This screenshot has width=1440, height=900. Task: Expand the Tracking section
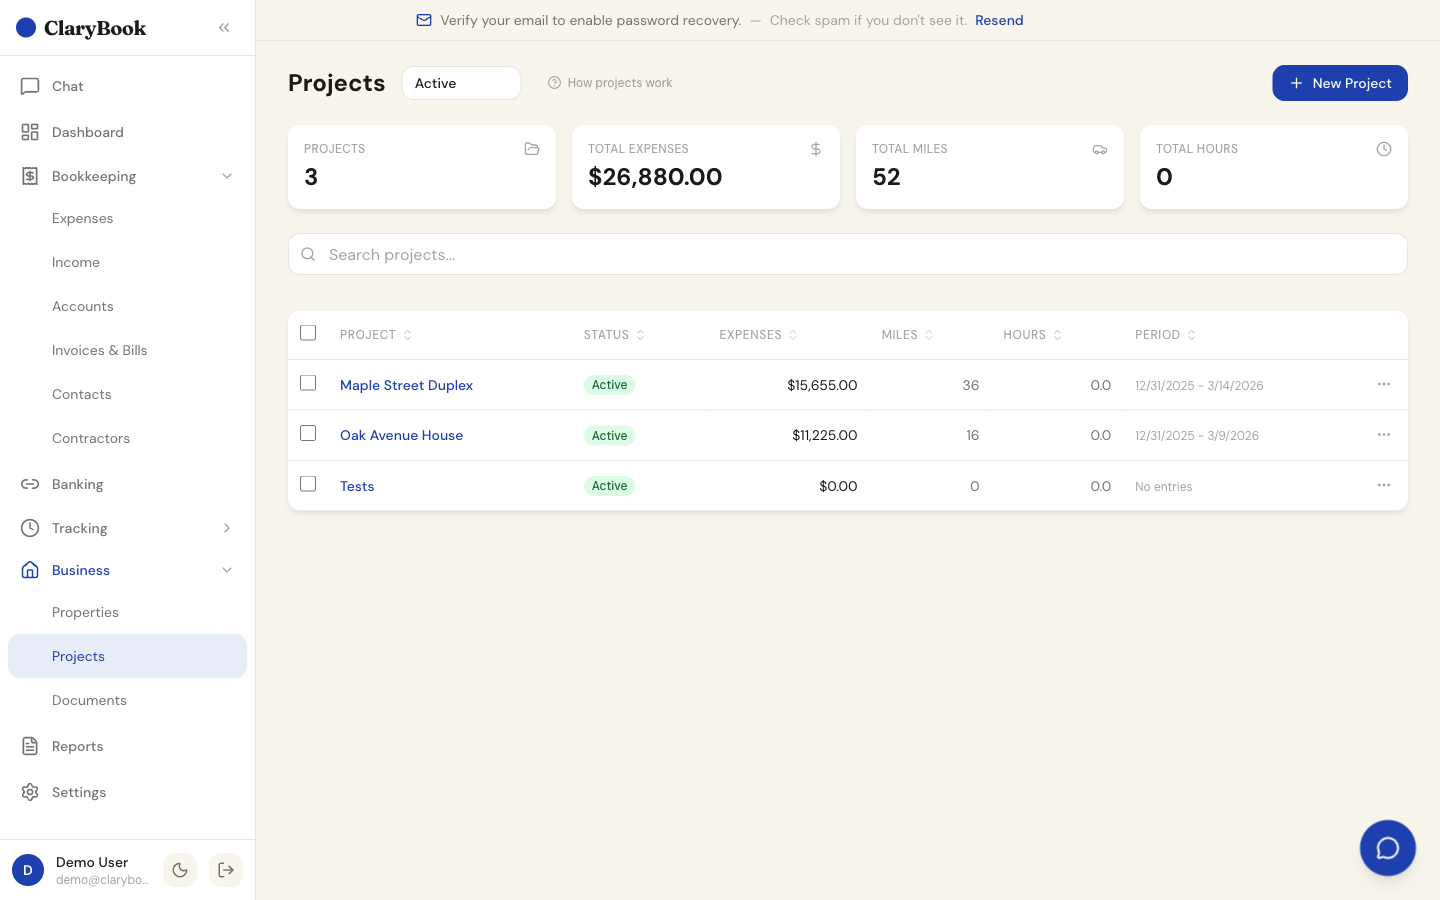[x=227, y=528]
